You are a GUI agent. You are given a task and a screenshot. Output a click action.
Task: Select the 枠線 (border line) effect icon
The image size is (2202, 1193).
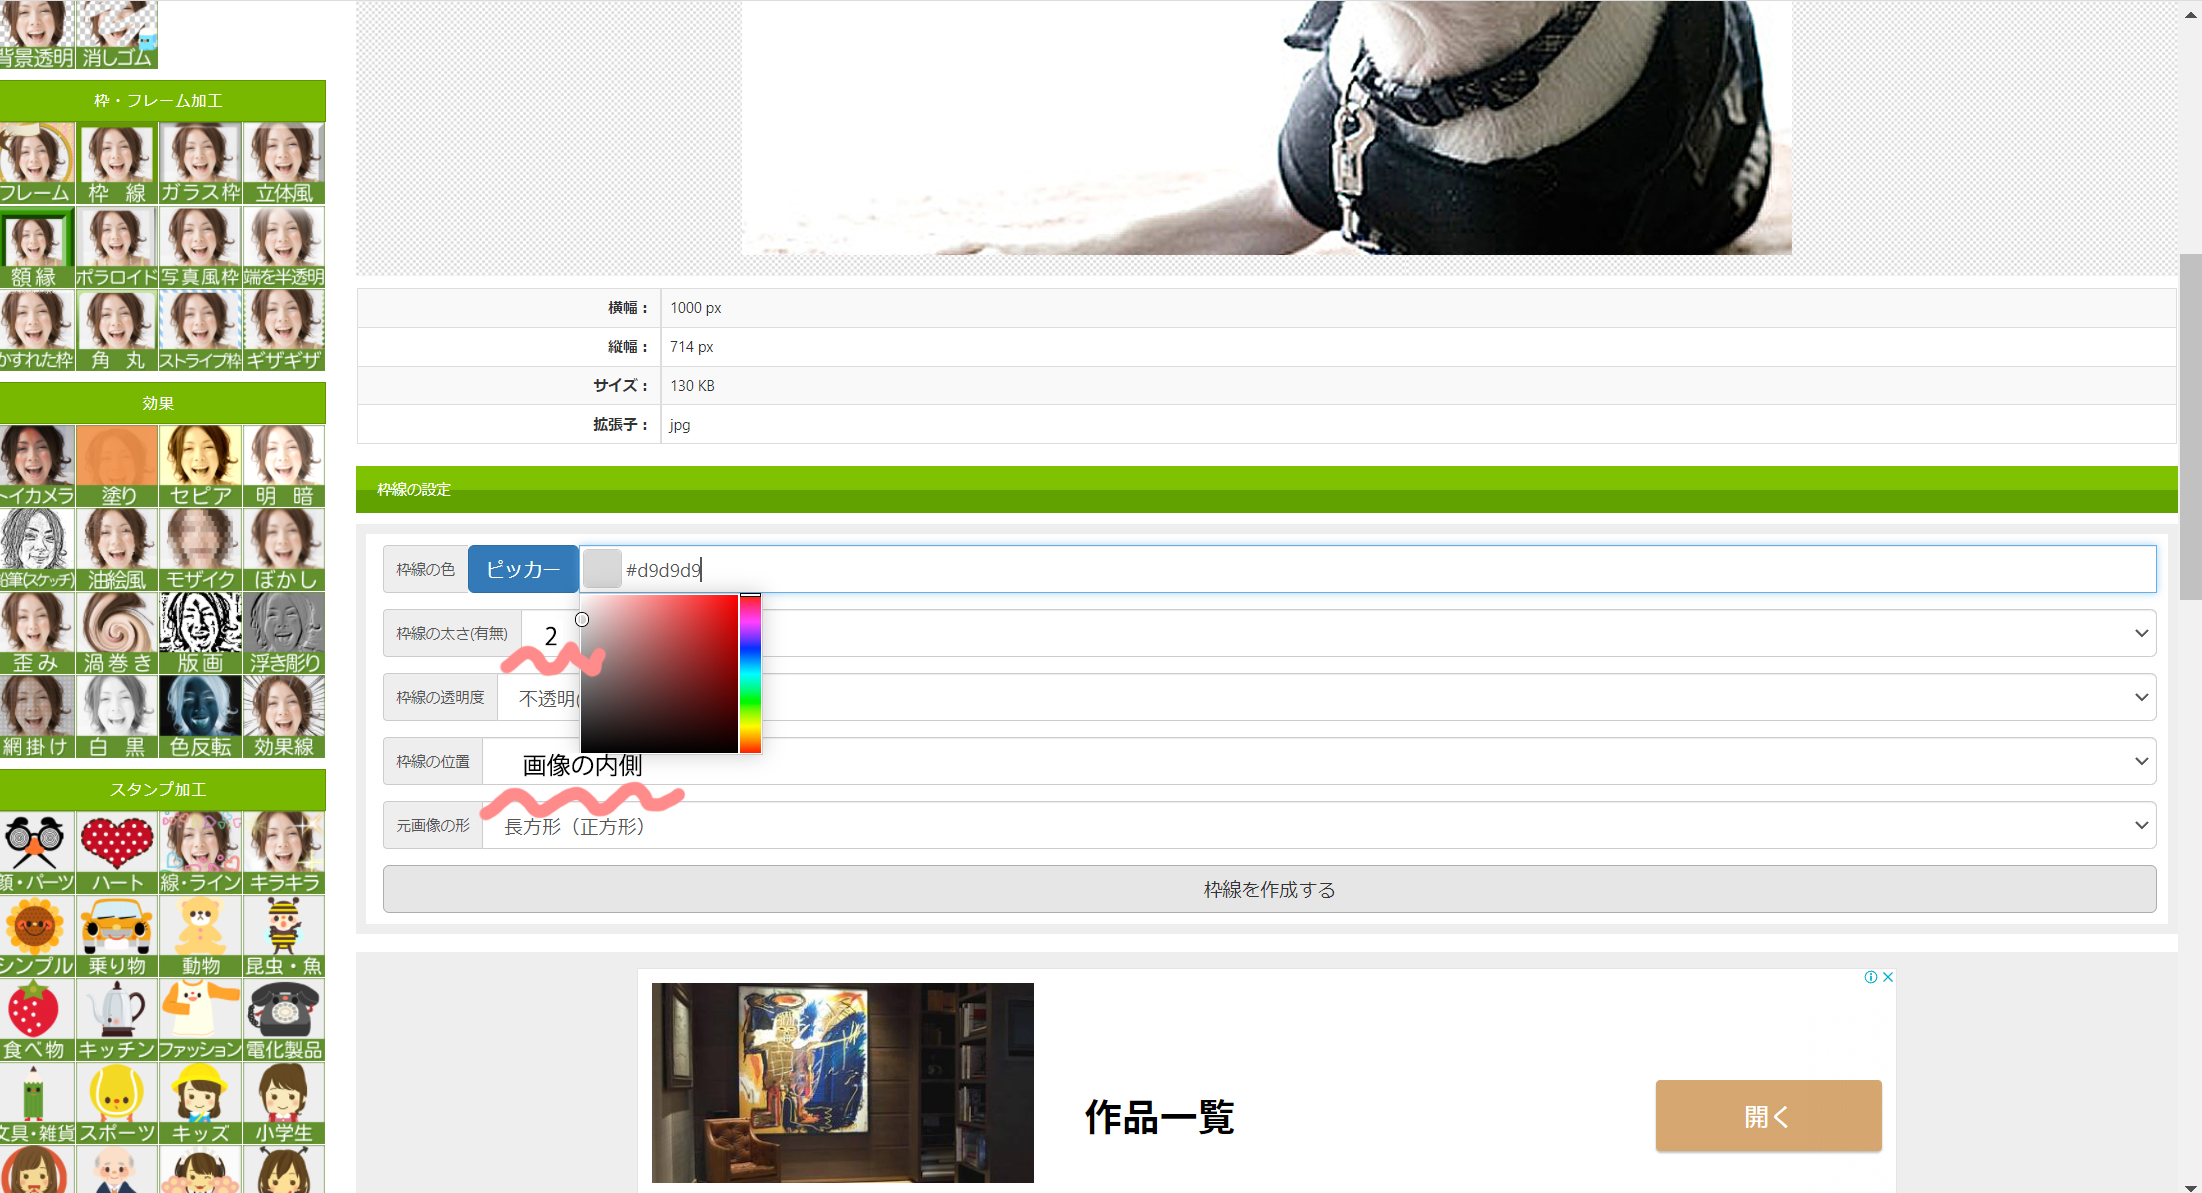(117, 163)
